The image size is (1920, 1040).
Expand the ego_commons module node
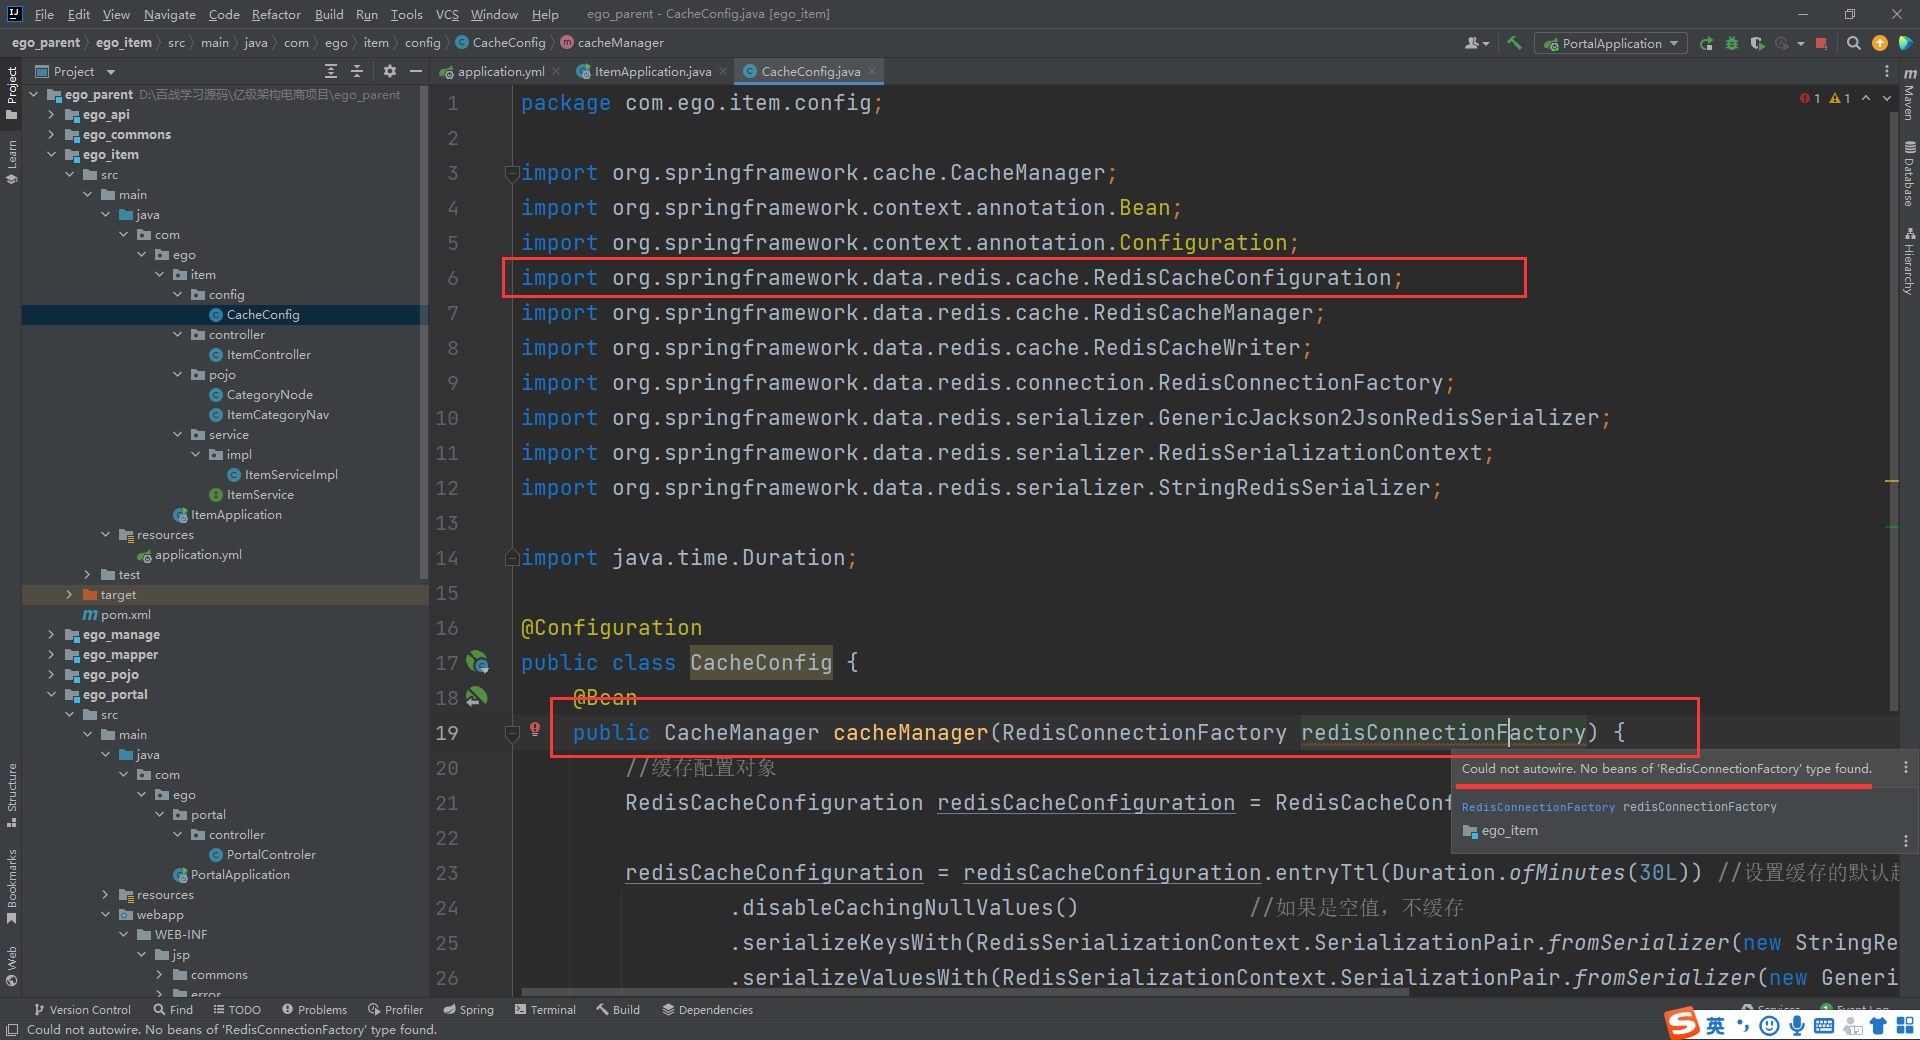(x=51, y=134)
